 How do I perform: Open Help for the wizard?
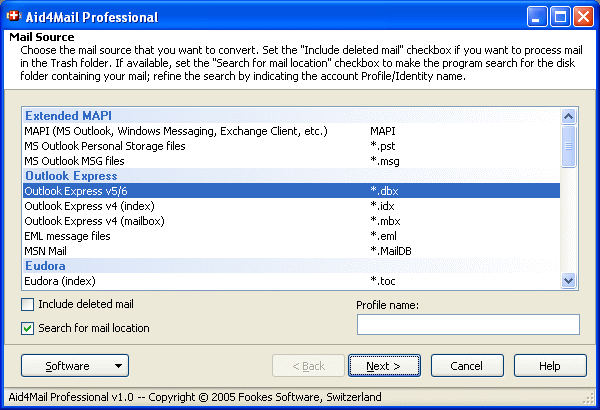pyautogui.click(x=550, y=366)
